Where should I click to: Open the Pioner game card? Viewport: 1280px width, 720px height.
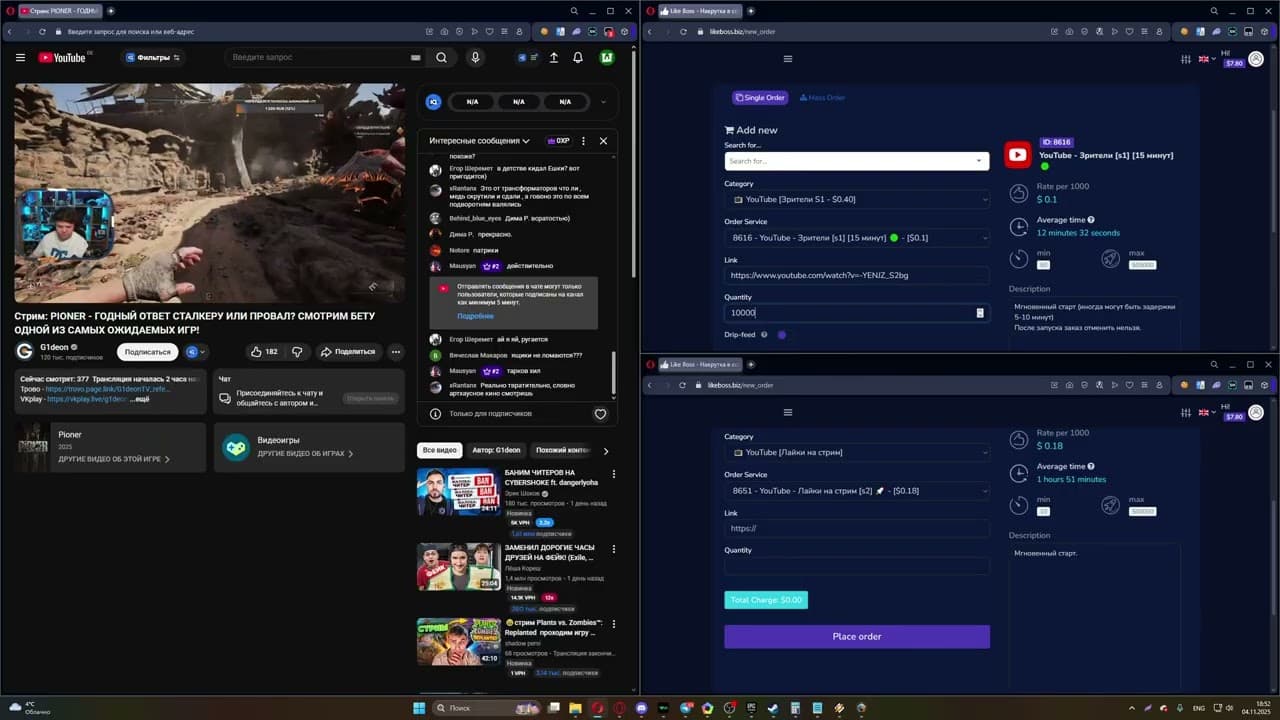coord(110,447)
